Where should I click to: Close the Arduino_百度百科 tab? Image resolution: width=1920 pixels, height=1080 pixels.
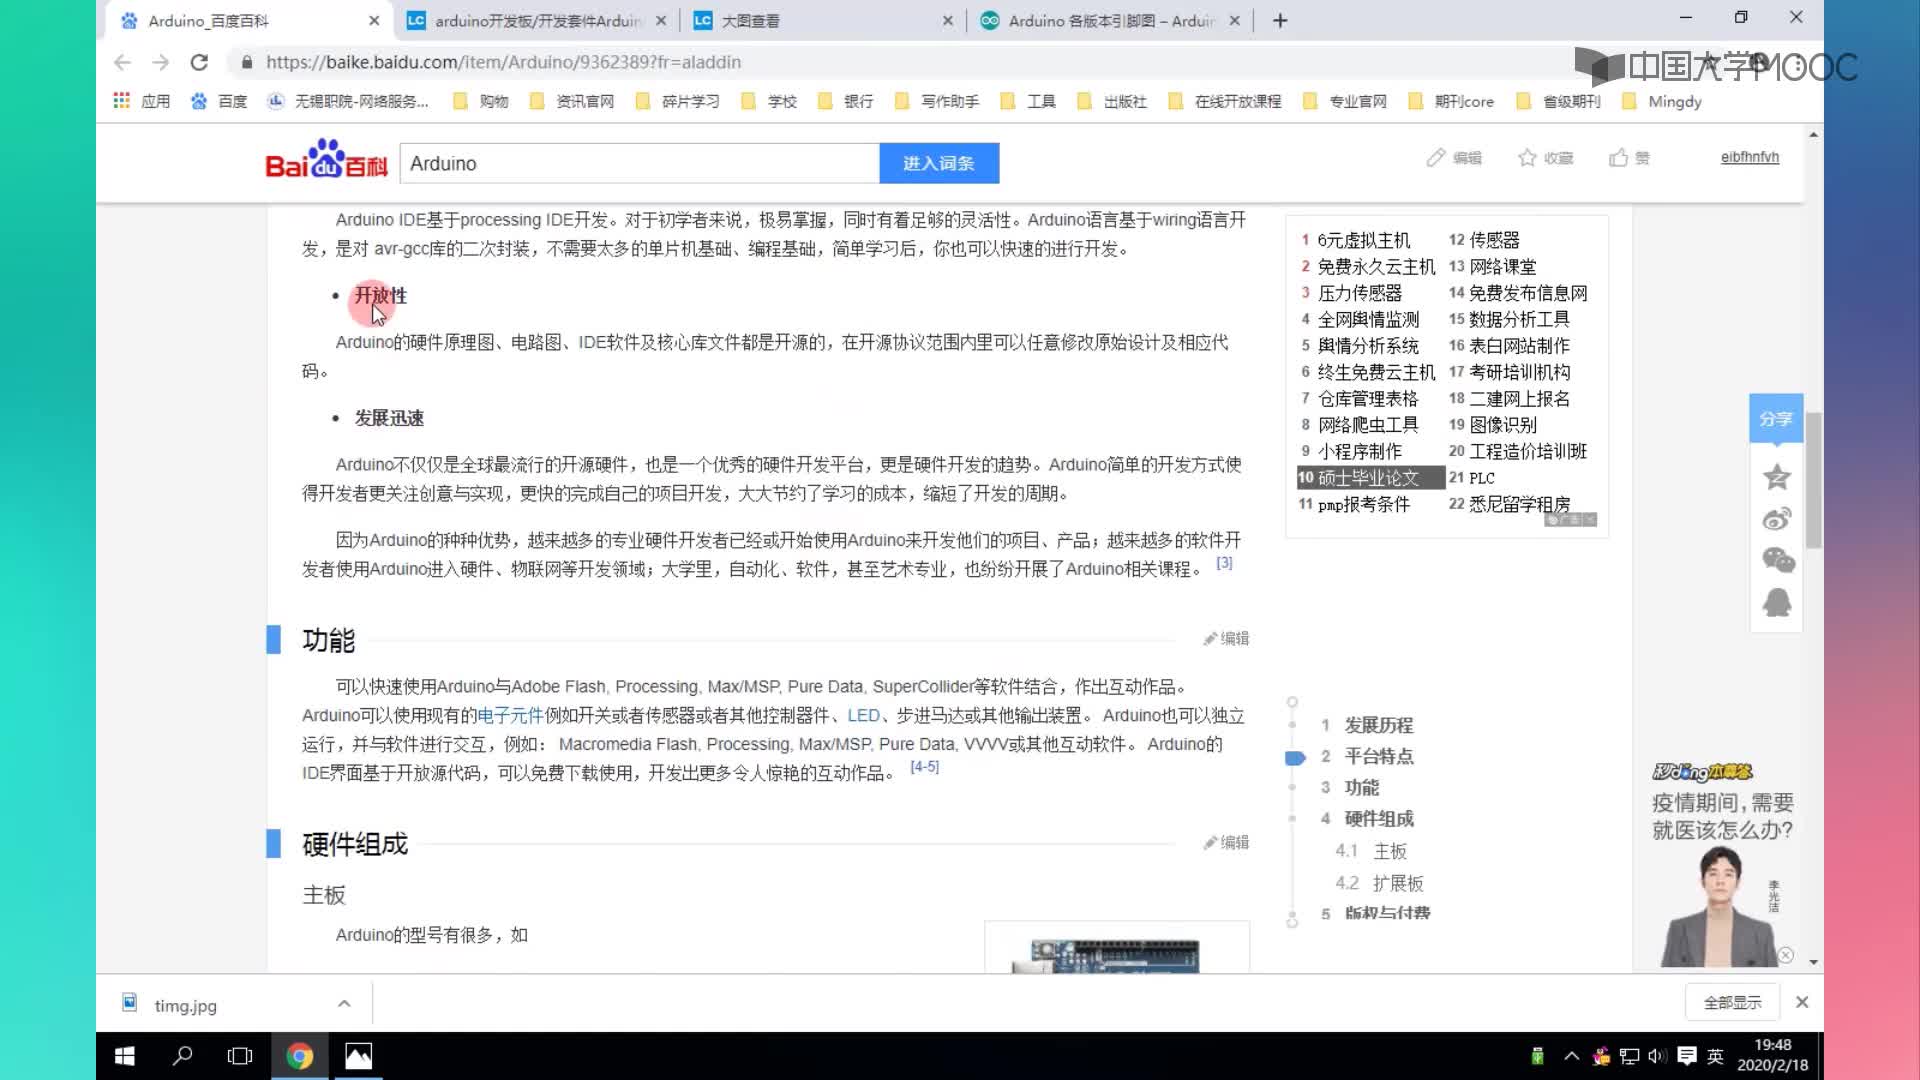(x=374, y=20)
